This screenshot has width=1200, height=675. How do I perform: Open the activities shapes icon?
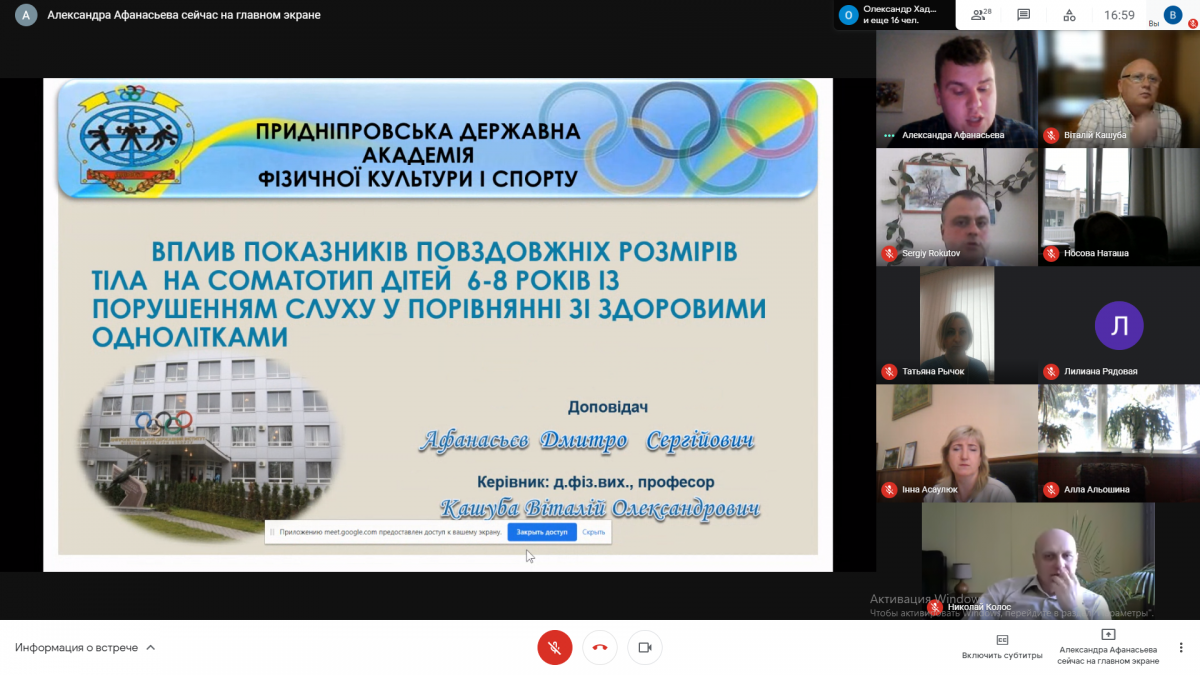(1069, 15)
